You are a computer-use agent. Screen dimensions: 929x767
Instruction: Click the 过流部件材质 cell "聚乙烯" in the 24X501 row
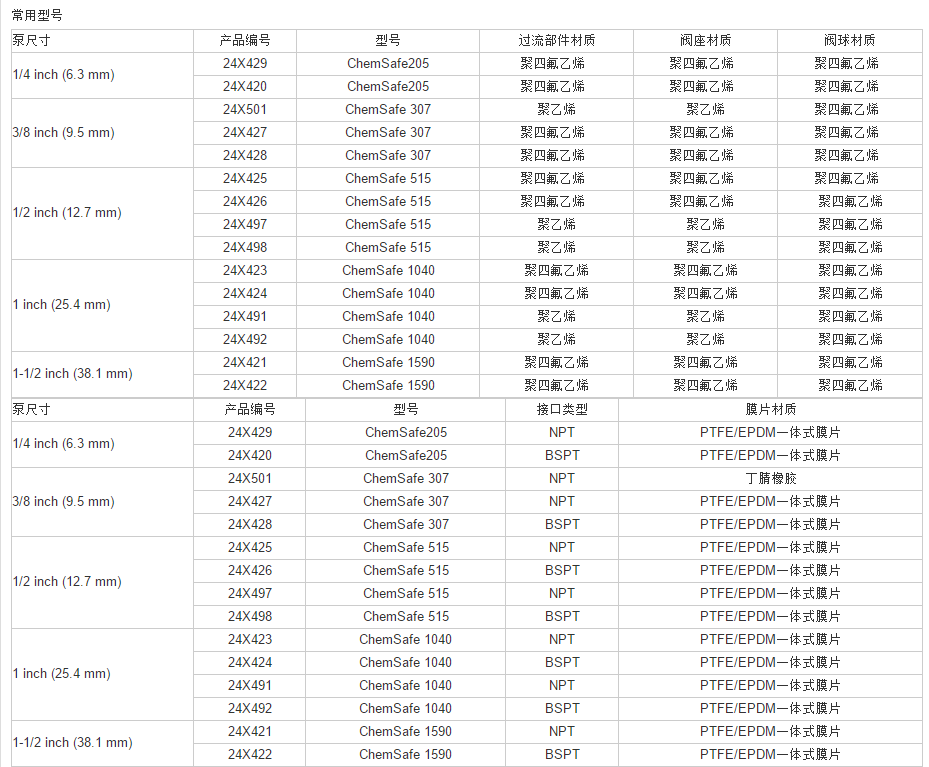[556, 110]
